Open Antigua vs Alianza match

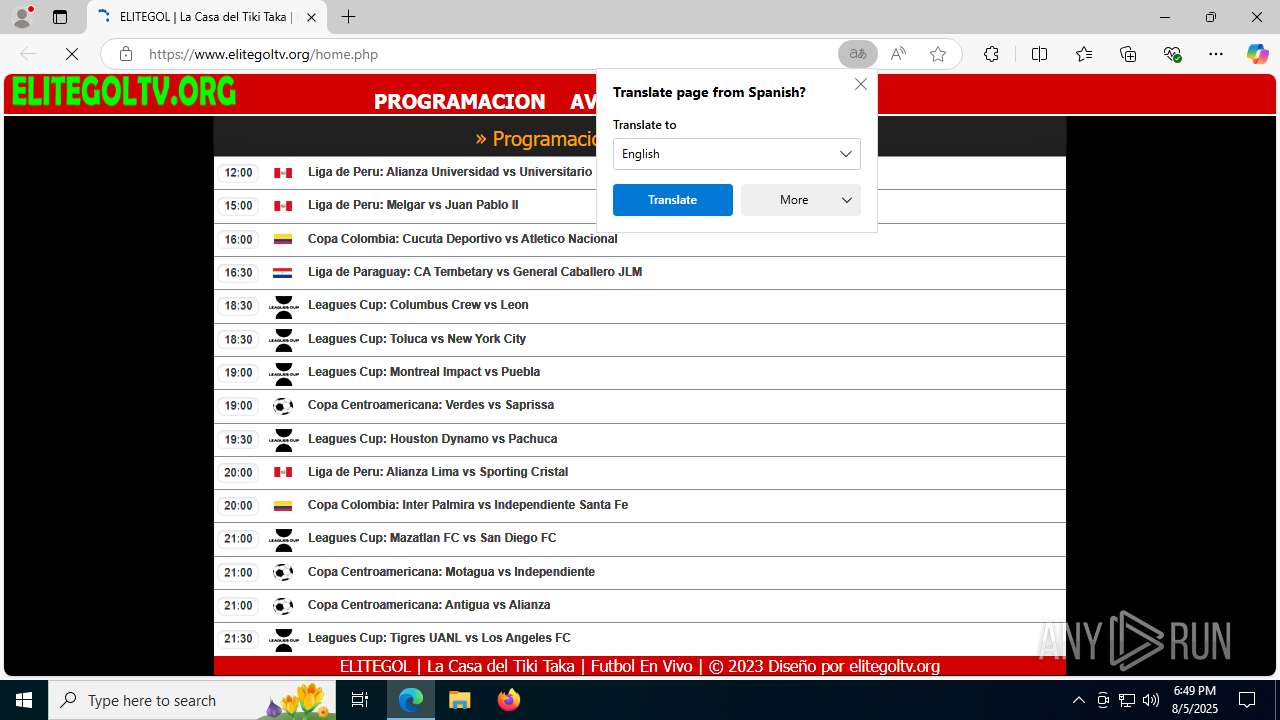click(x=429, y=605)
